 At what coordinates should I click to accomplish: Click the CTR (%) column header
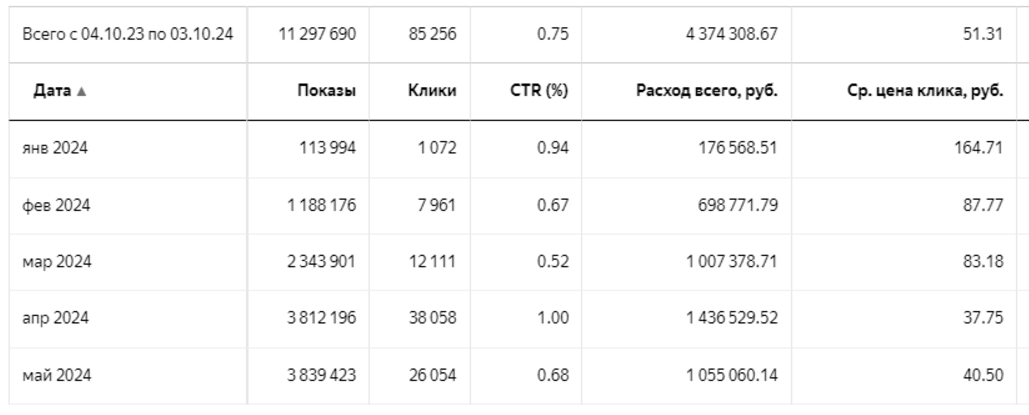[x=541, y=91]
